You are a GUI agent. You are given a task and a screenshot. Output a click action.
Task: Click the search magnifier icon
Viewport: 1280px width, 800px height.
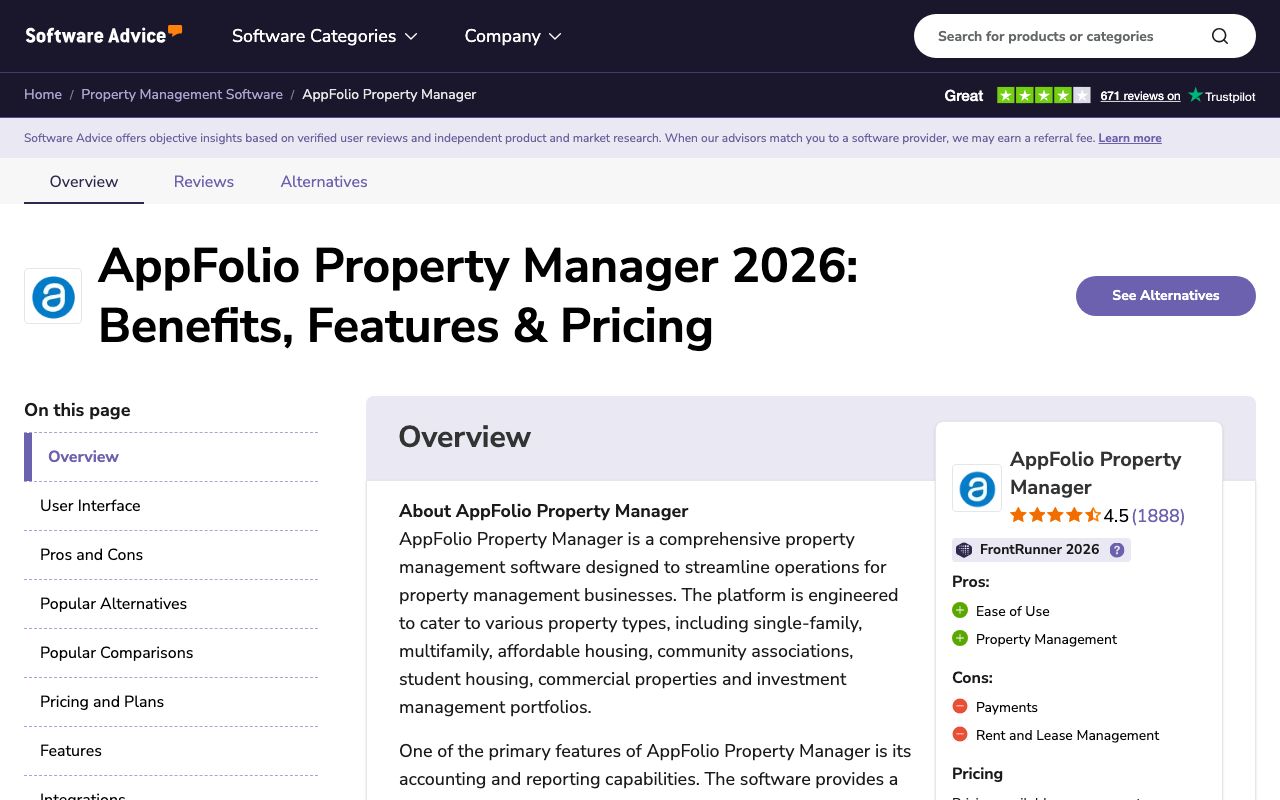pyautogui.click(x=1219, y=36)
